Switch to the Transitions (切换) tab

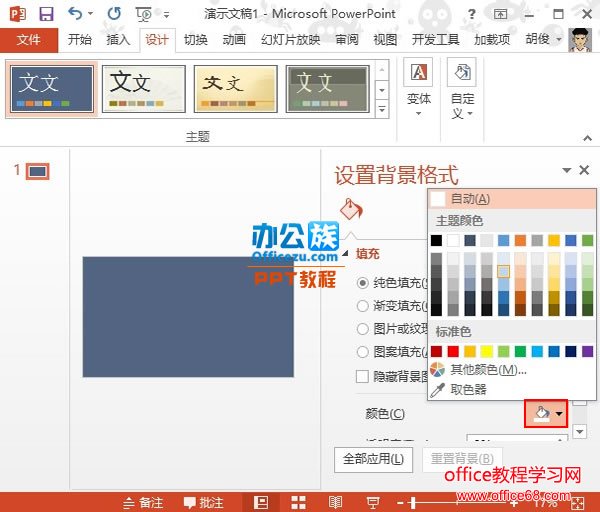196,39
